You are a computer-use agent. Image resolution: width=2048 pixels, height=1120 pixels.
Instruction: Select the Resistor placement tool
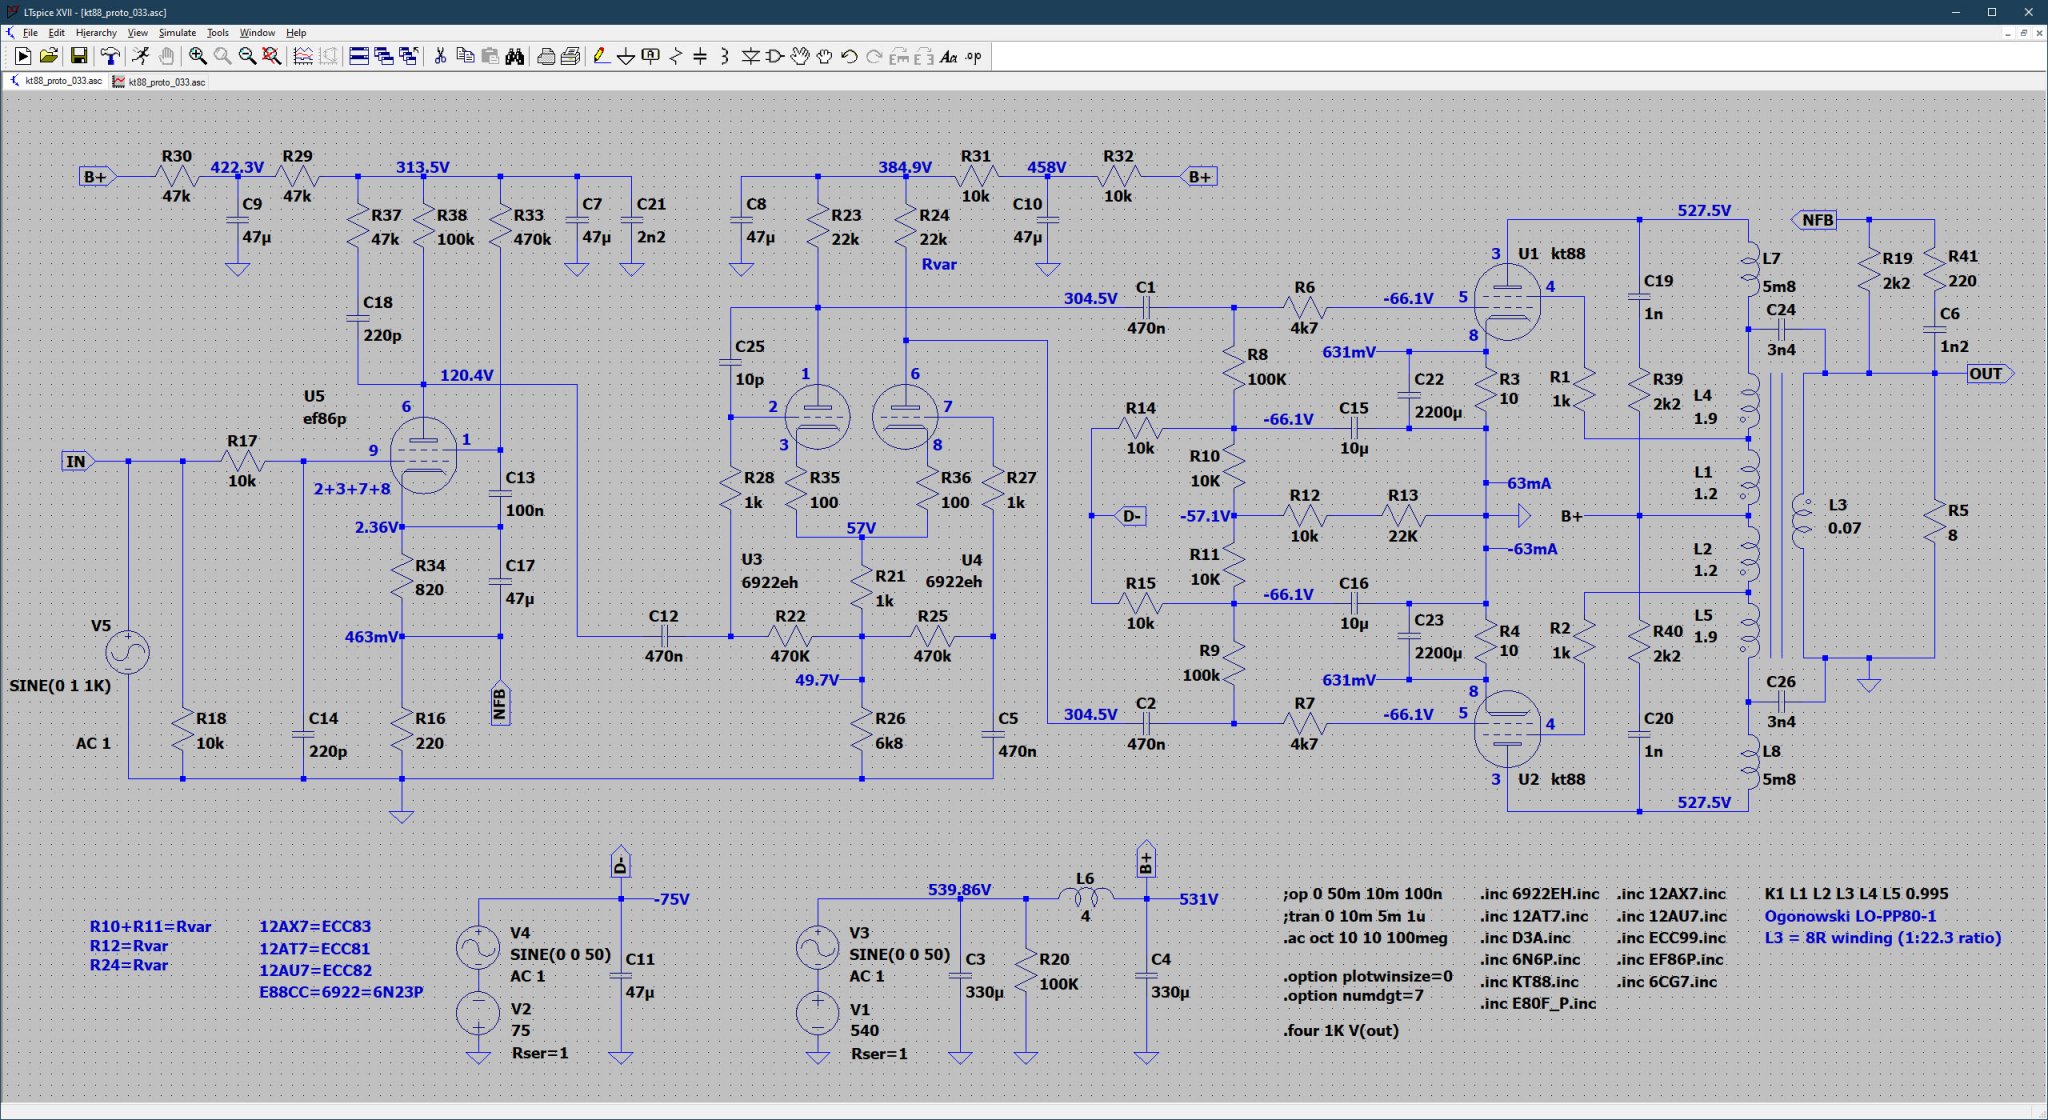point(676,57)
